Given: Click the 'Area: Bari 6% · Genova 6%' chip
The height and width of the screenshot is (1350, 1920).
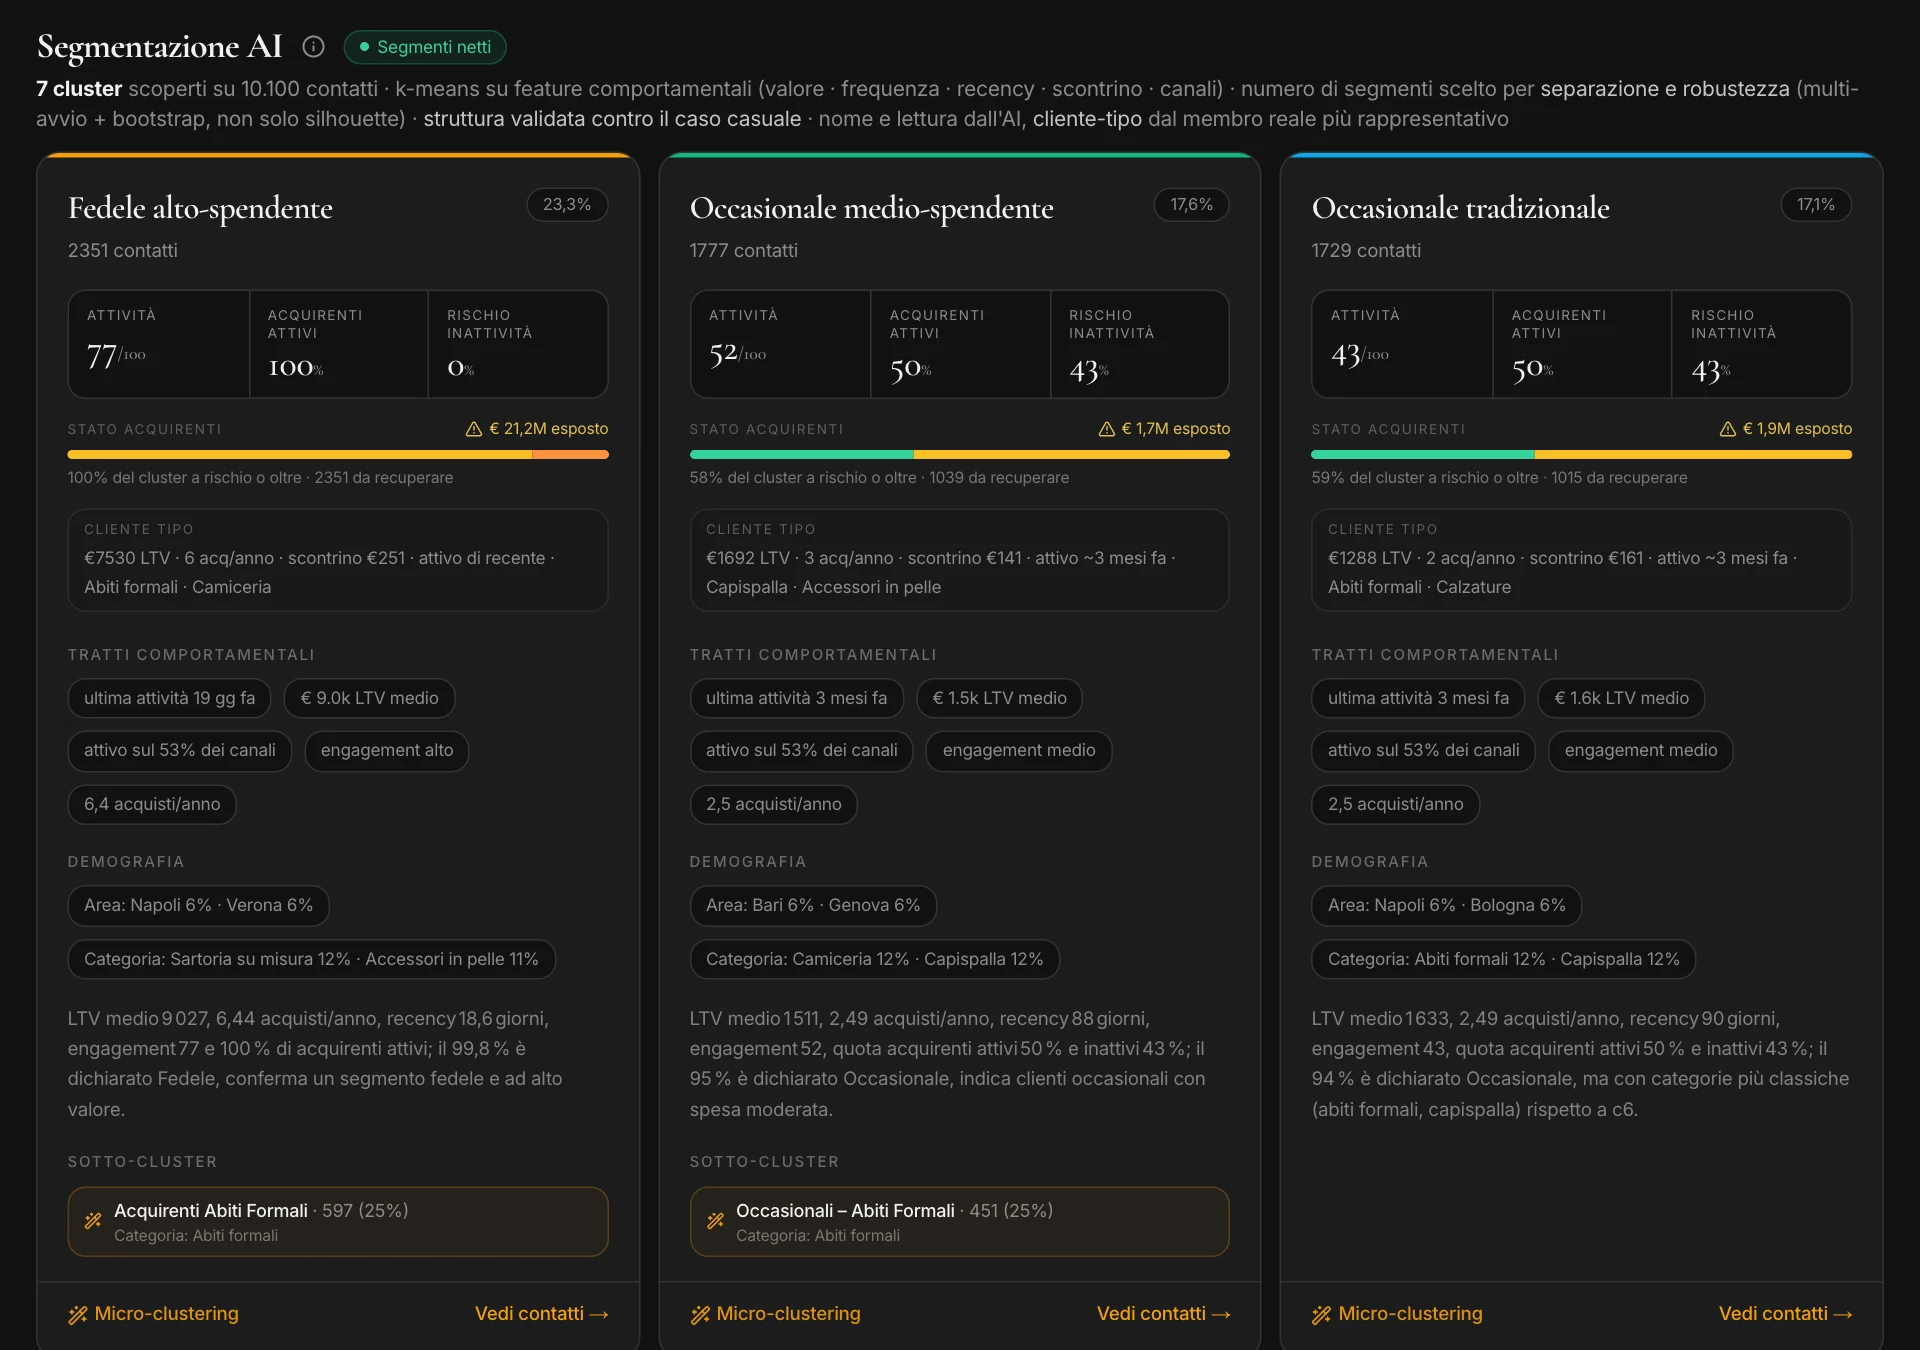Looking at the screenshot, I should point(813,906).
